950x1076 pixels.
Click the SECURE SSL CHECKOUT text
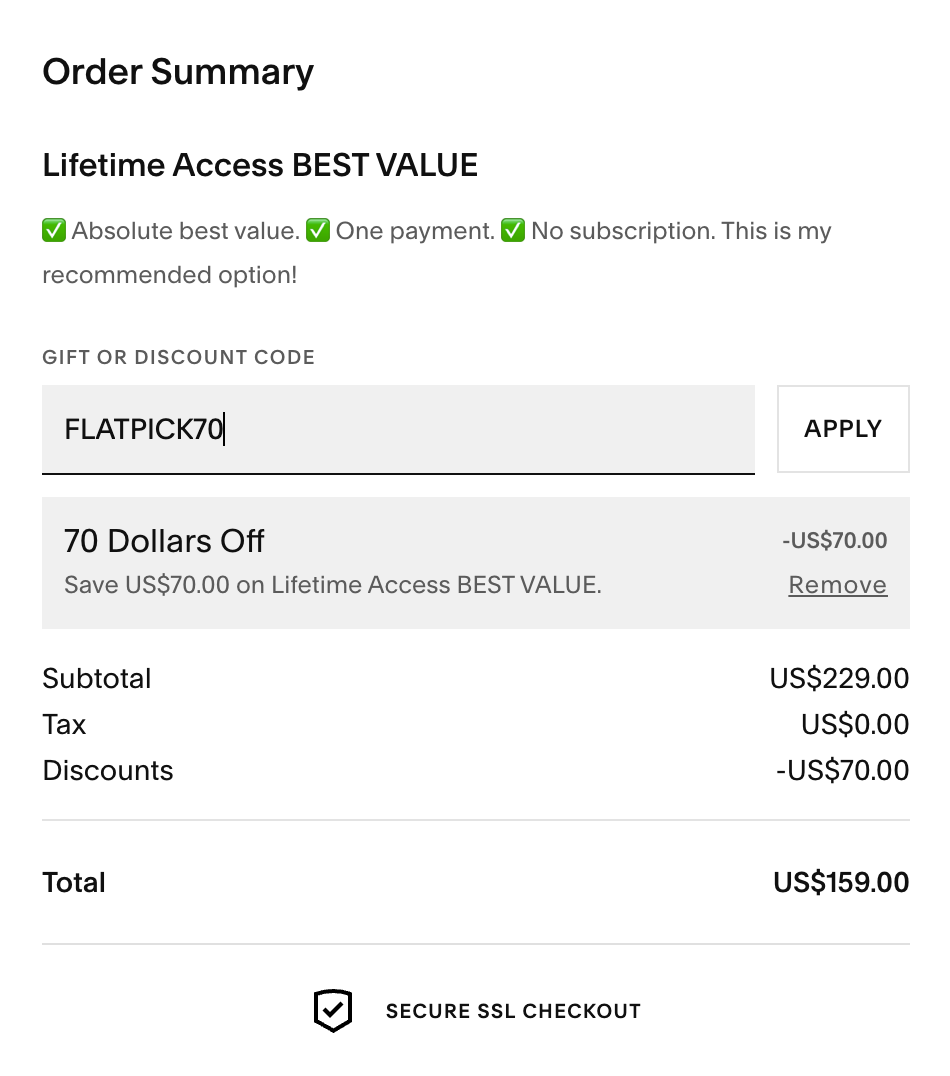[513, 1011]
